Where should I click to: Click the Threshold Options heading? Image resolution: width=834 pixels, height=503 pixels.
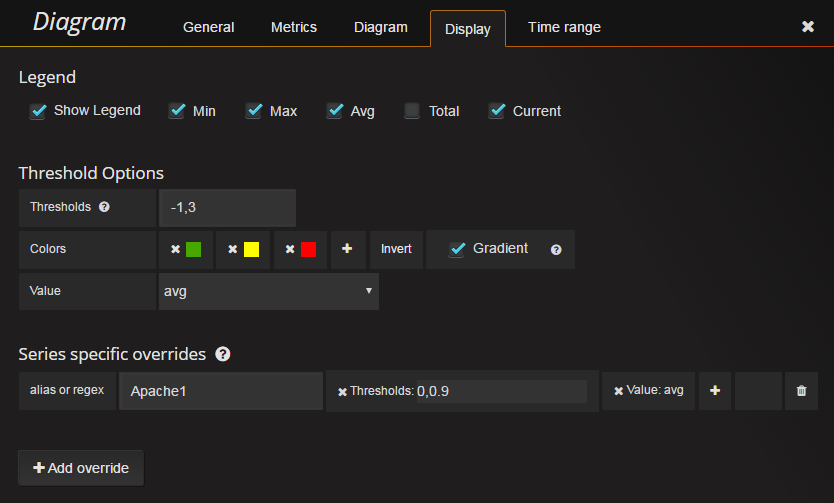[x=91, y=173]
